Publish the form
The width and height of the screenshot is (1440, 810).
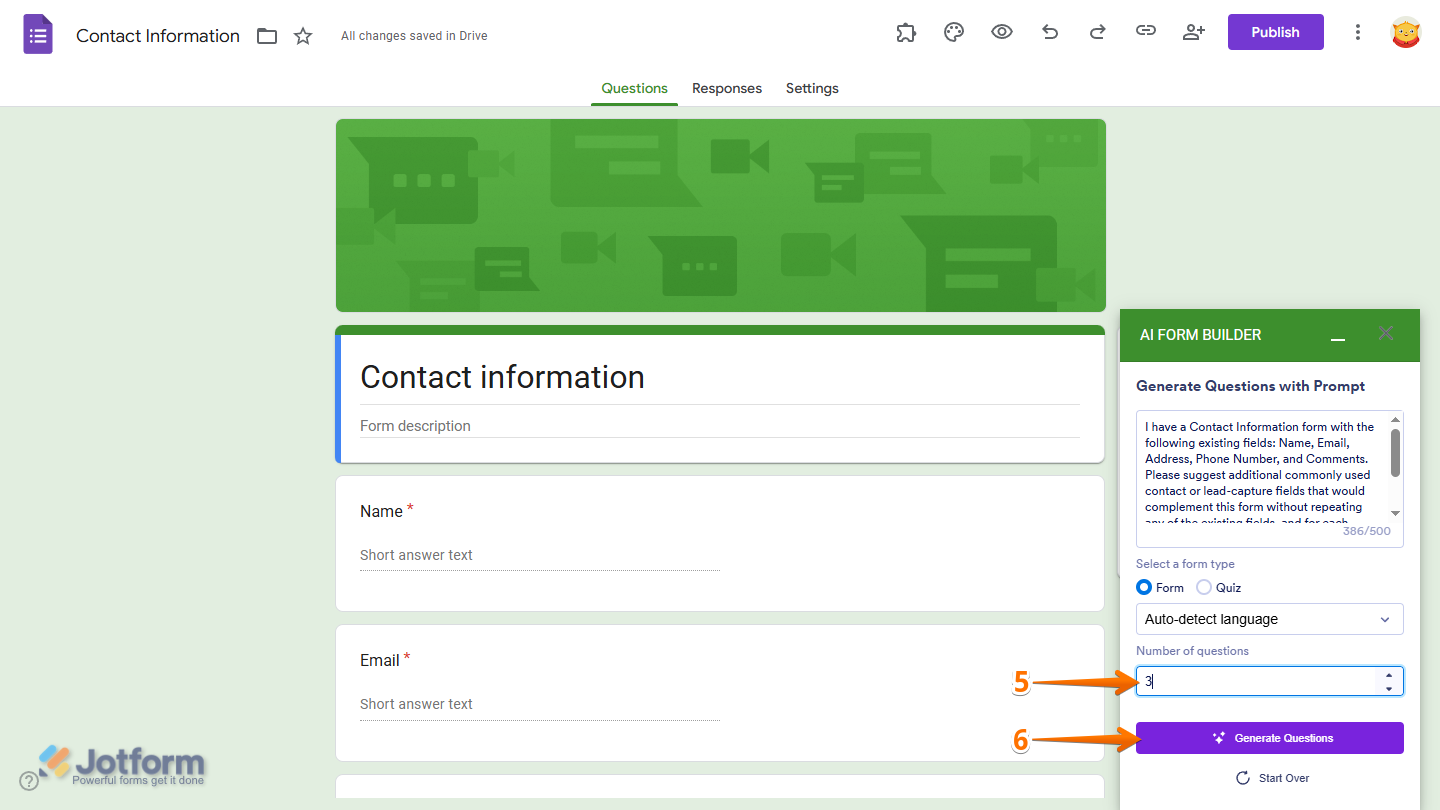[x=1275, y=31]
